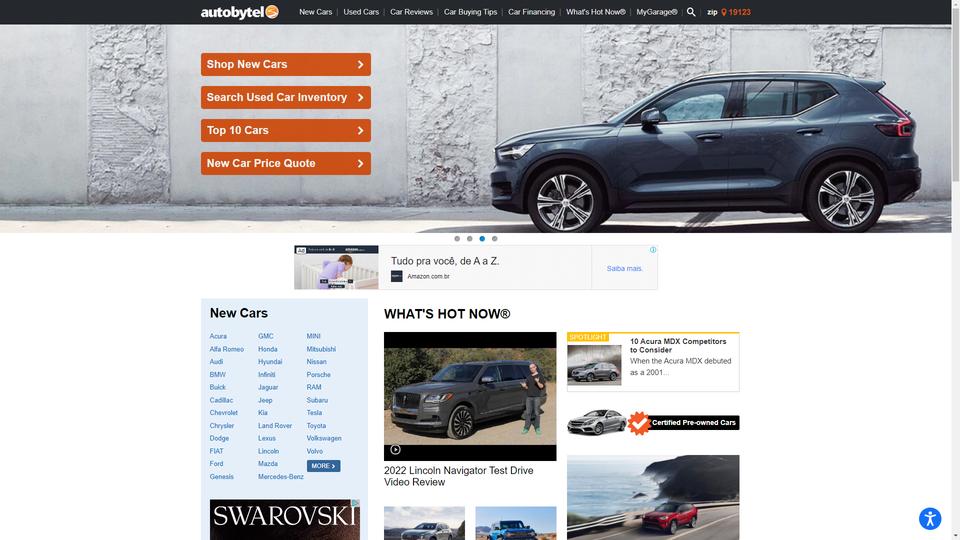Screen dimensions: 960x540
Task: Open the Lincoln Navigator video thumbnail
Action: click(470, 396)
